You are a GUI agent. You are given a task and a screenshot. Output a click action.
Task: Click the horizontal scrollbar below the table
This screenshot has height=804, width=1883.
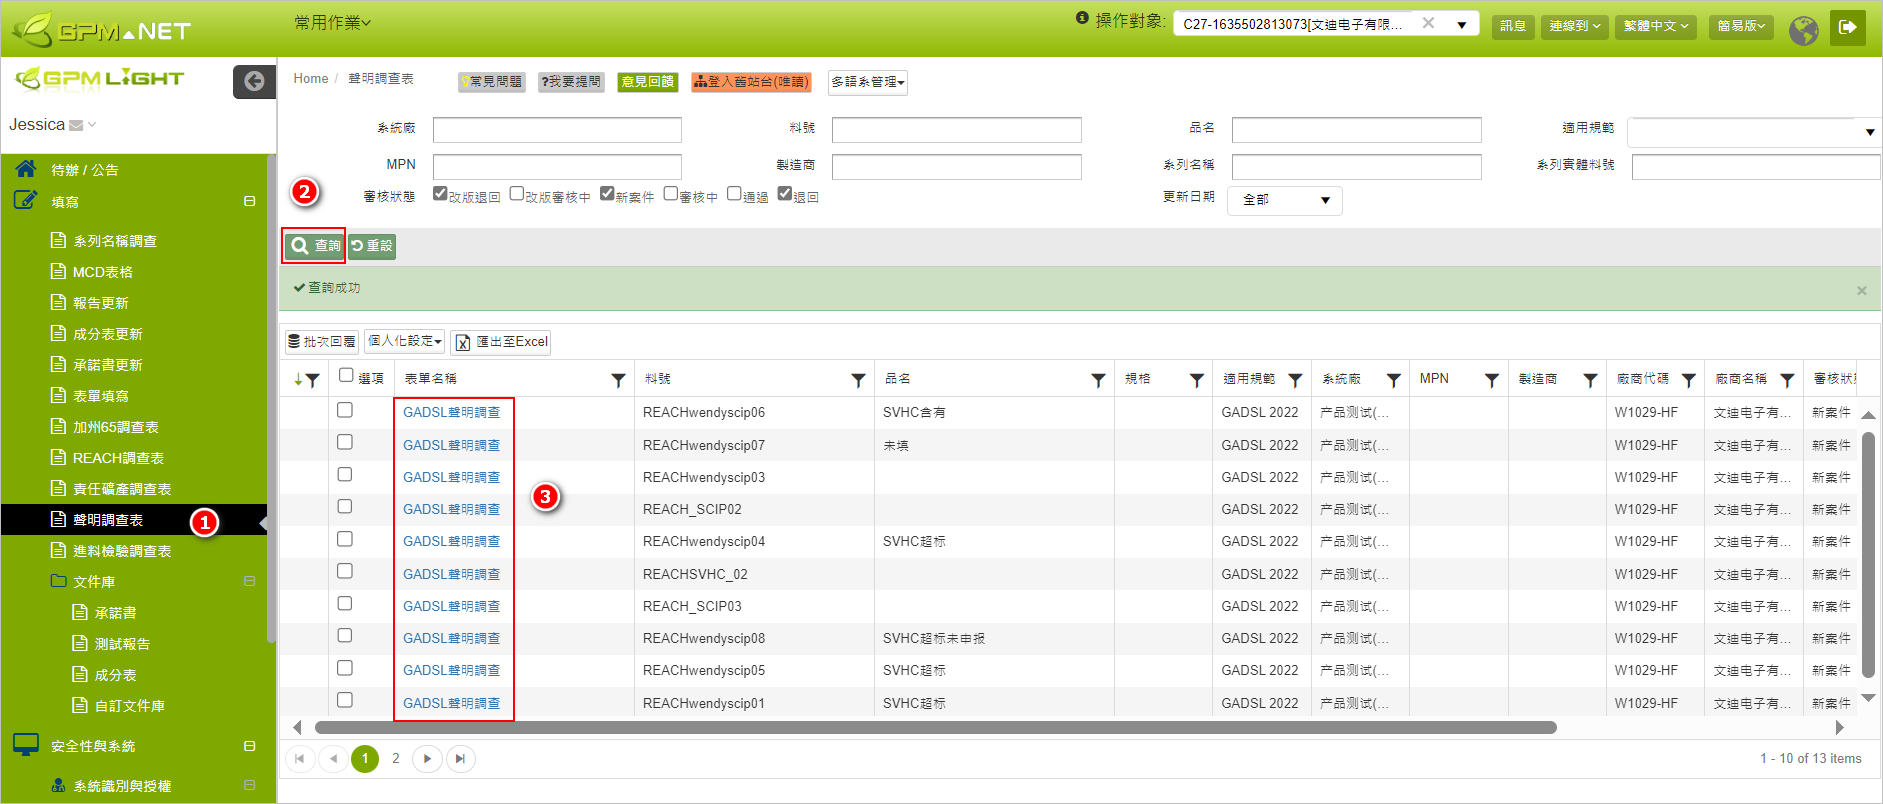click(x=935, y=728)
